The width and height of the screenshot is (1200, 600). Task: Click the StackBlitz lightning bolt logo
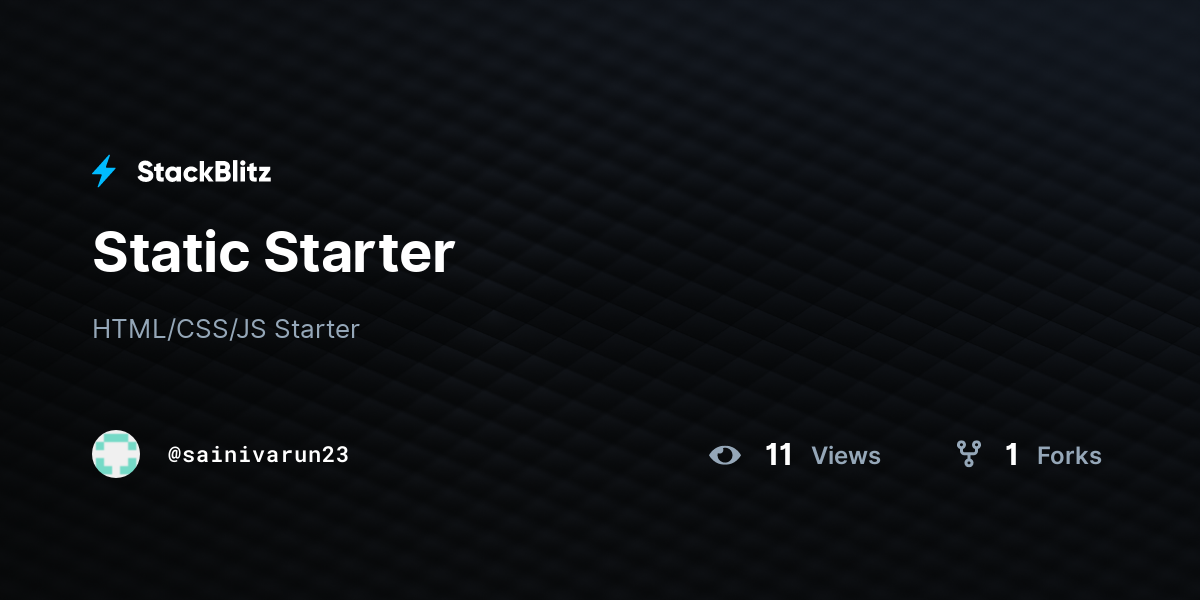(104, 172)
